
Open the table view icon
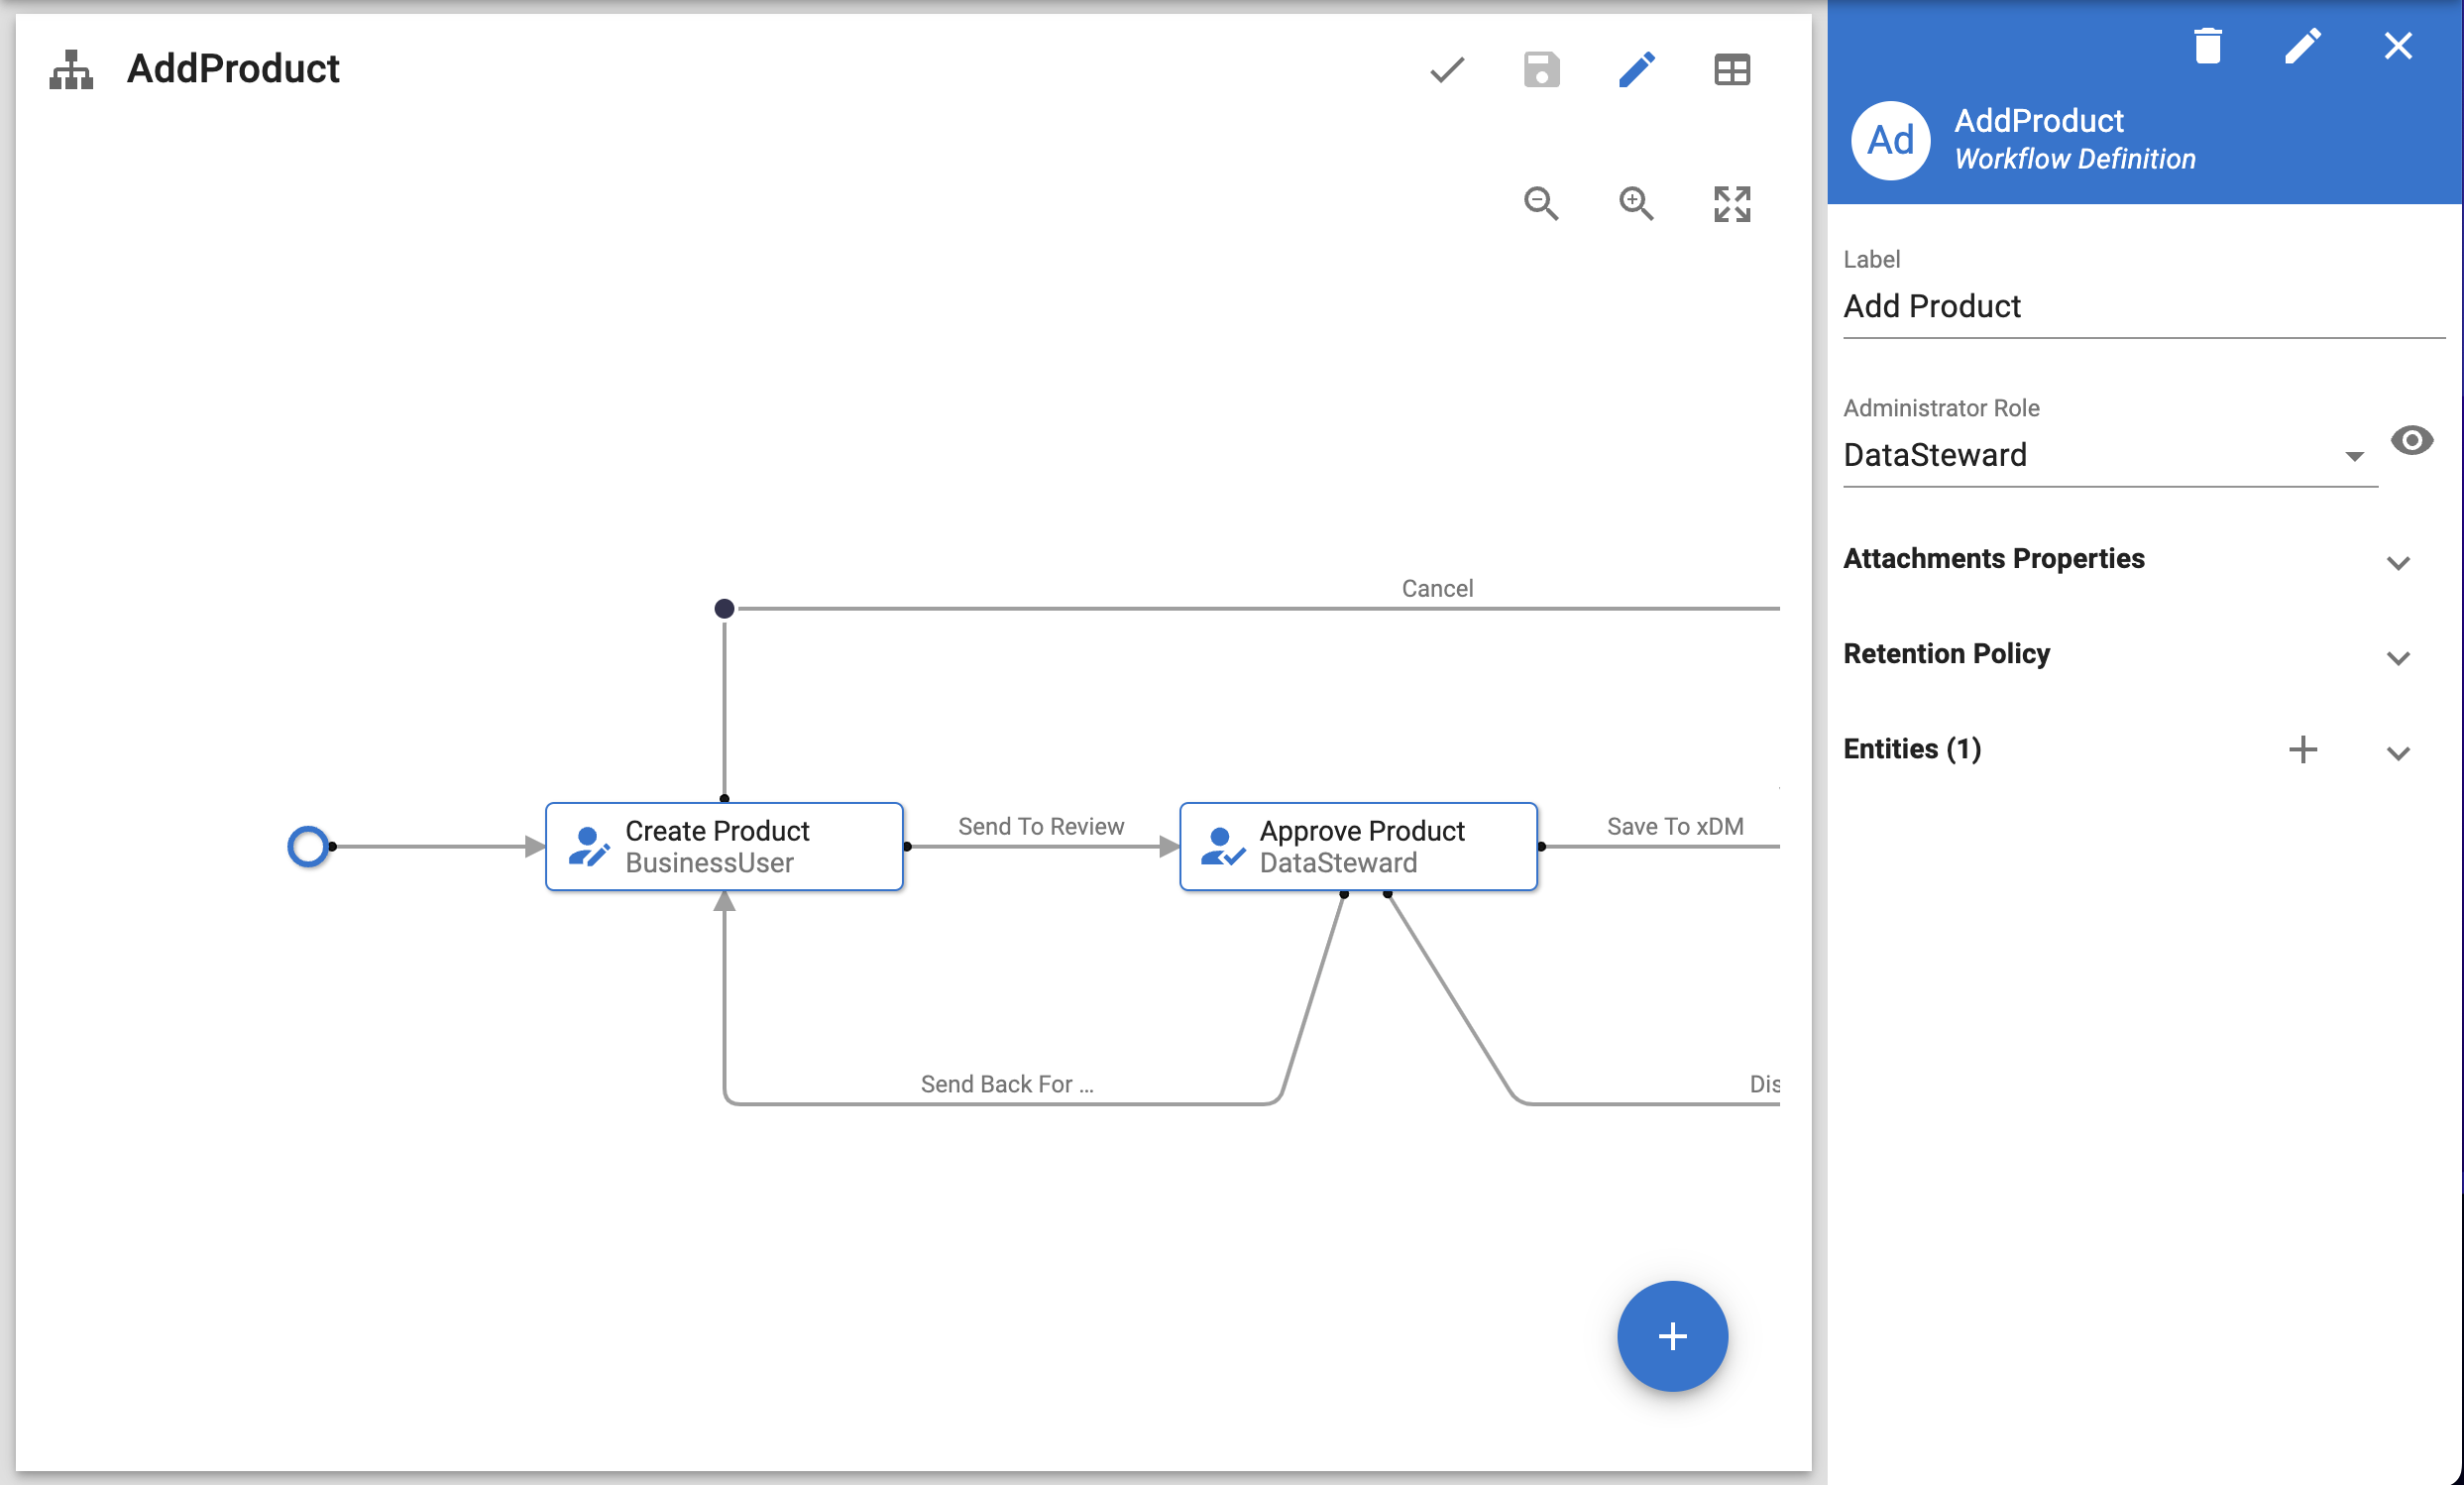(1731, 70)
